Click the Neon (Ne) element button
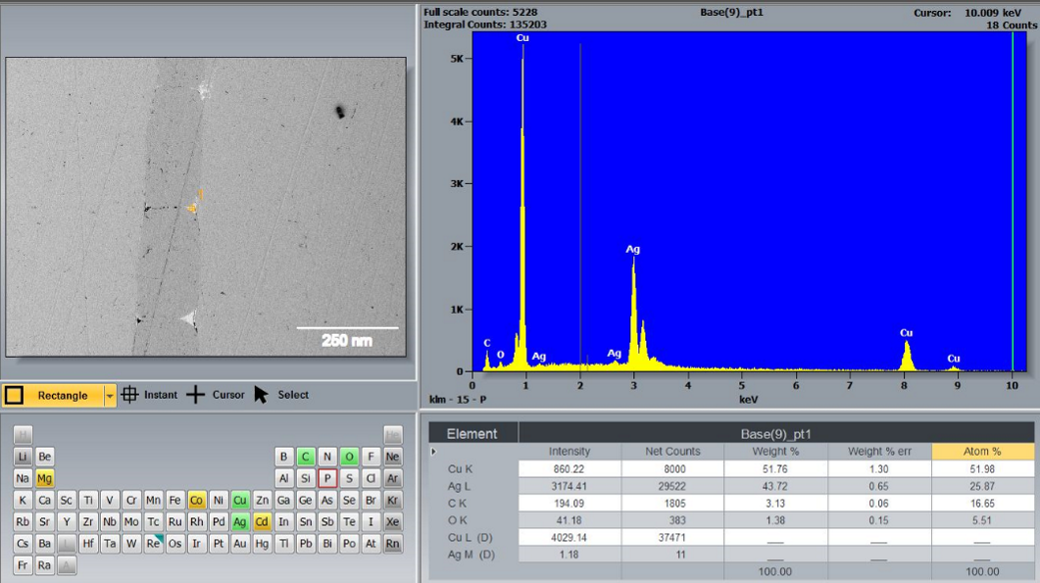The height and width of the screenshot is (583, 1040). [393, 457]
